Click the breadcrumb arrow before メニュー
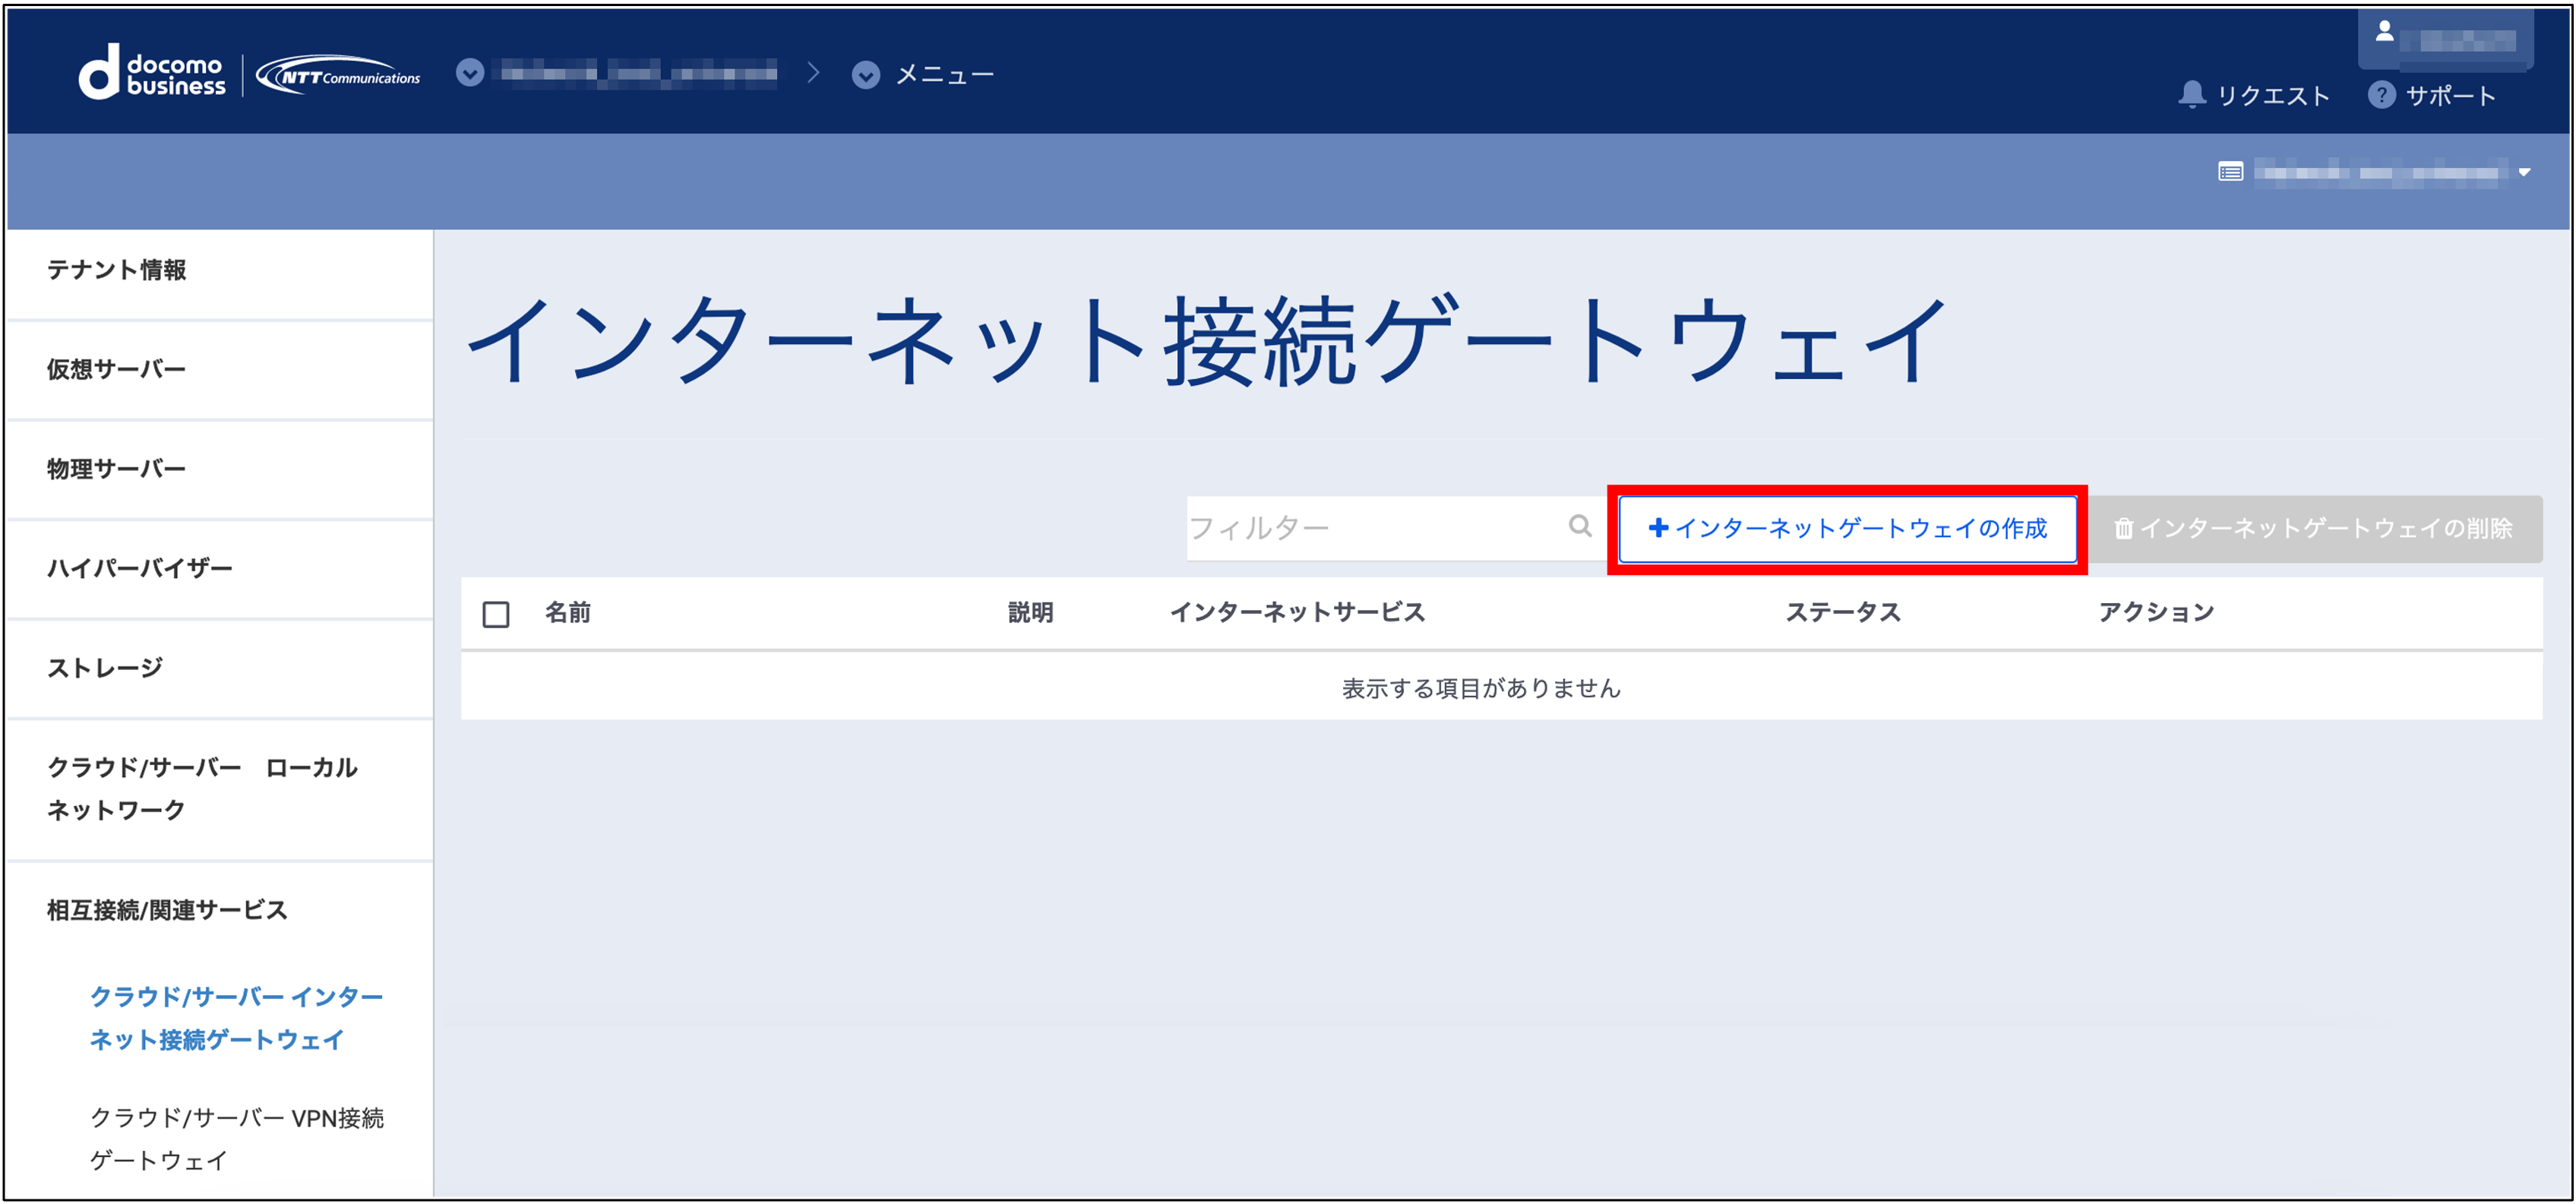This screenshot has height=1204, width=2576. [x=813, y=73]
